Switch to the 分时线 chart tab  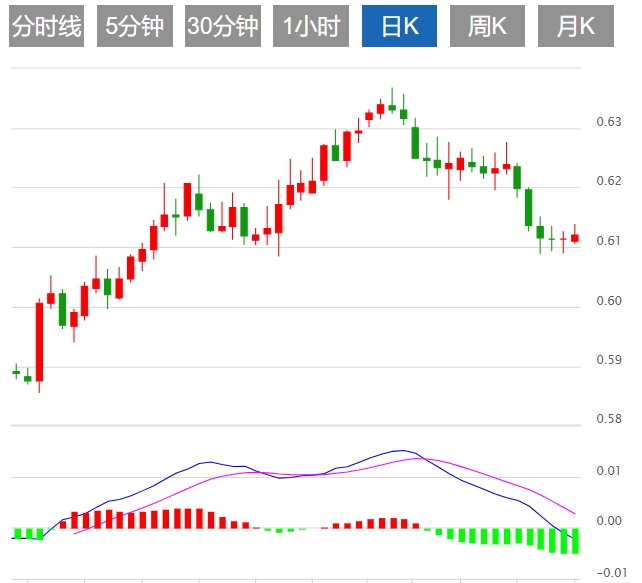[x=46, y=26]
